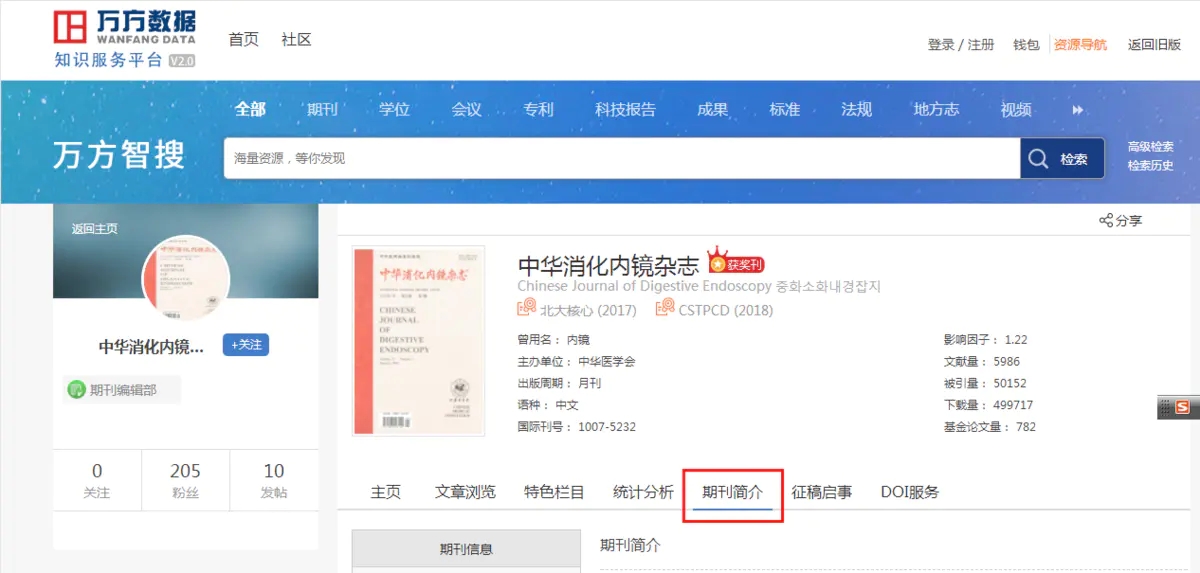Select the 期刊信息 side panel item
The height and width of the screenshot is (573, 1200).
tap(466, 549)
